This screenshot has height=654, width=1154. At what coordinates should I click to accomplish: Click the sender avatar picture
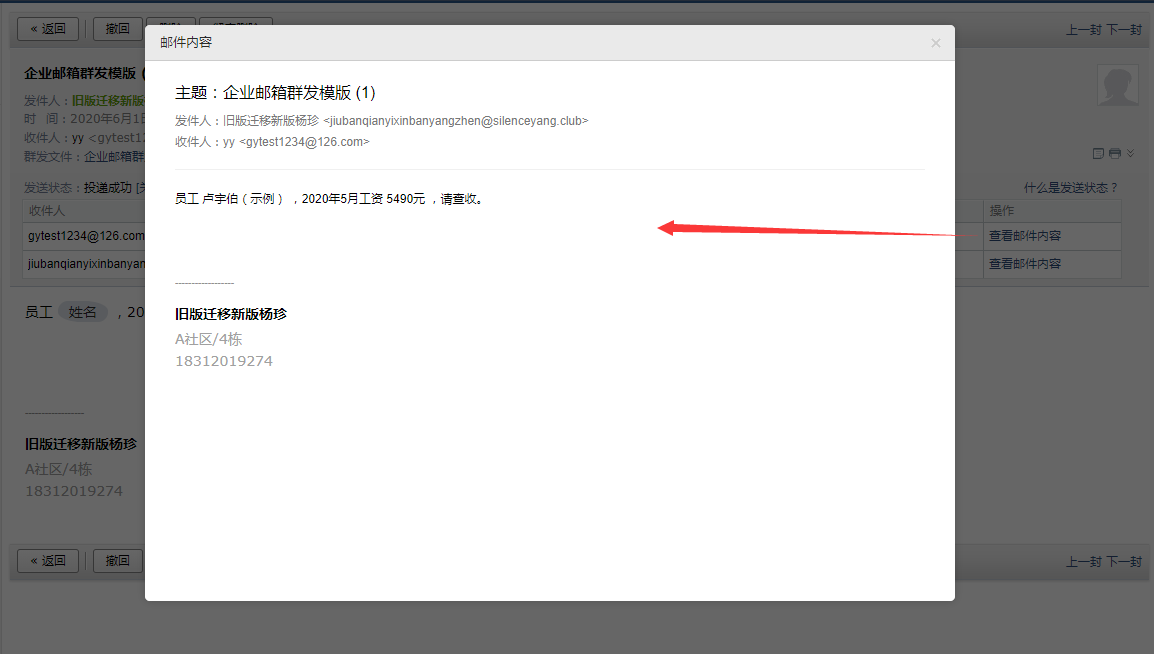pos(1118,85)
